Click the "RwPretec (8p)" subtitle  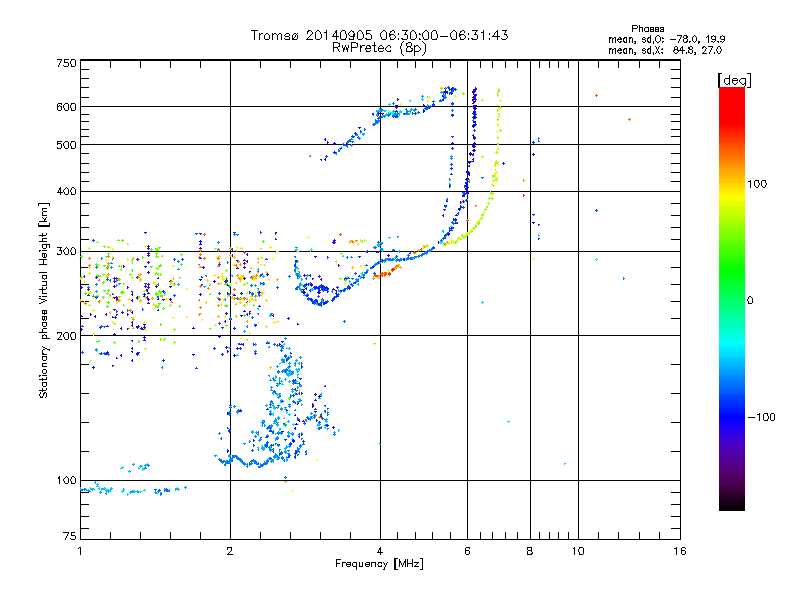pyautogui.click(x=379, y=48)
